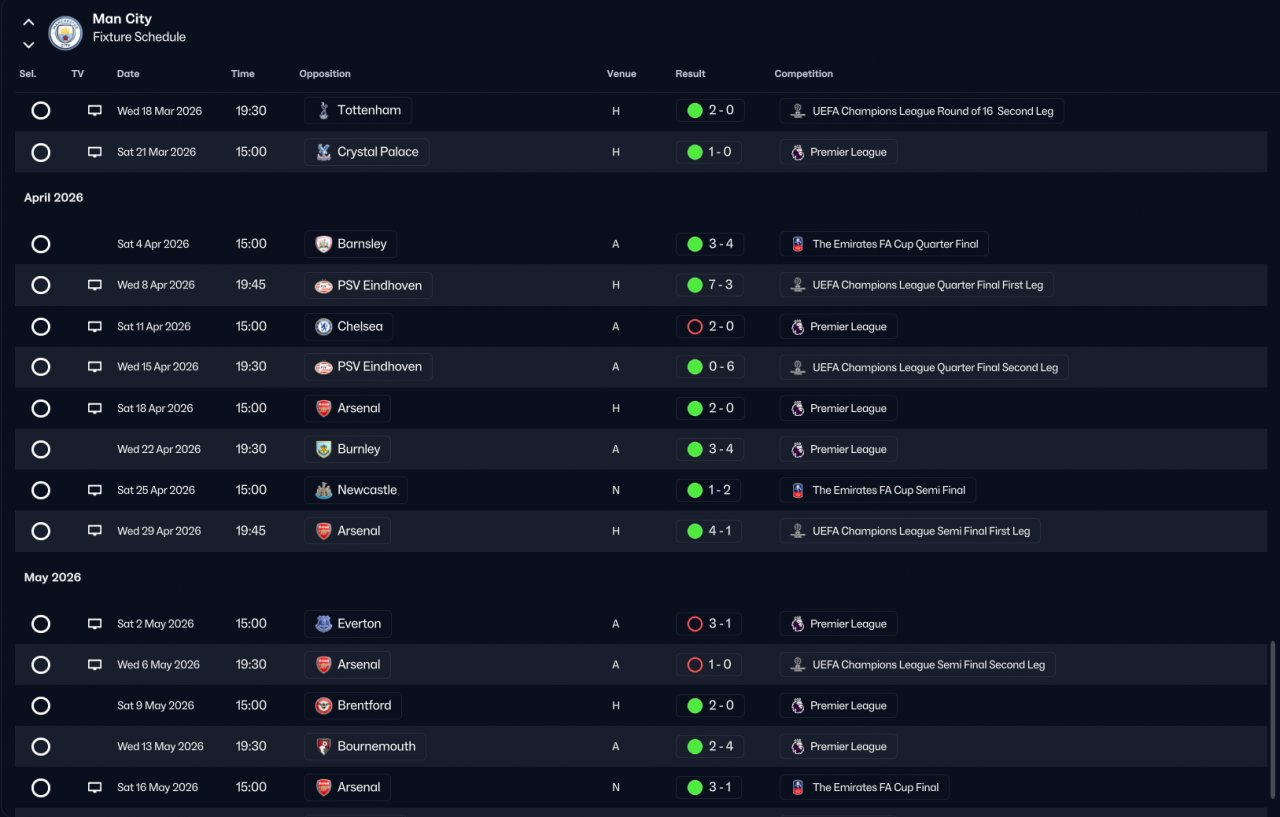Select the Barnsley fixture radio button
The width and height of the screenshot is (1280, 817).
pyautogui.click(x=41, y=244)
